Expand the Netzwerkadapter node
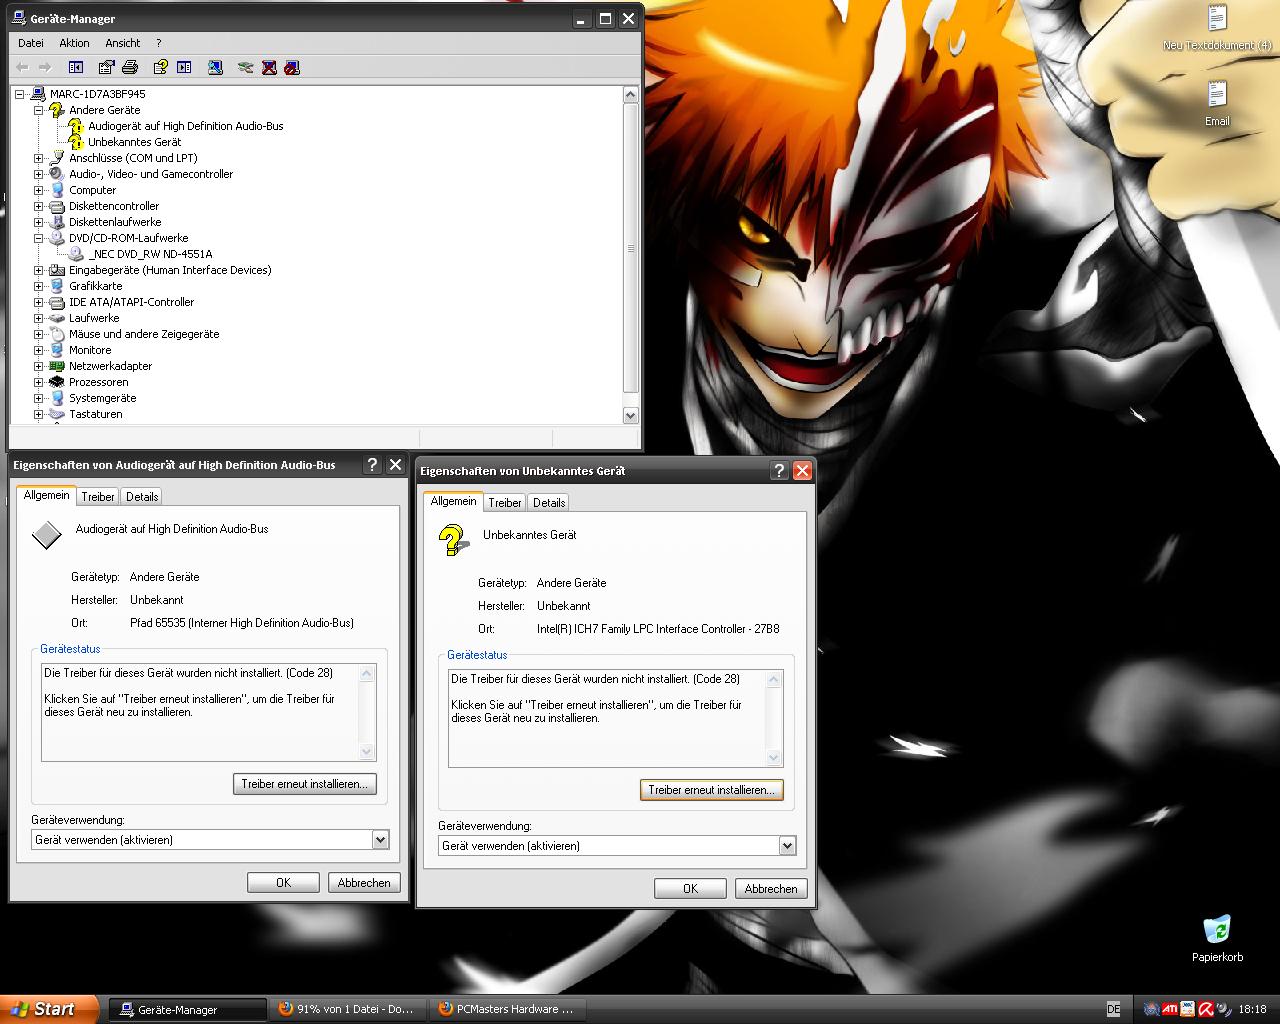1280x1024 pixels. (x=39, y=366)
